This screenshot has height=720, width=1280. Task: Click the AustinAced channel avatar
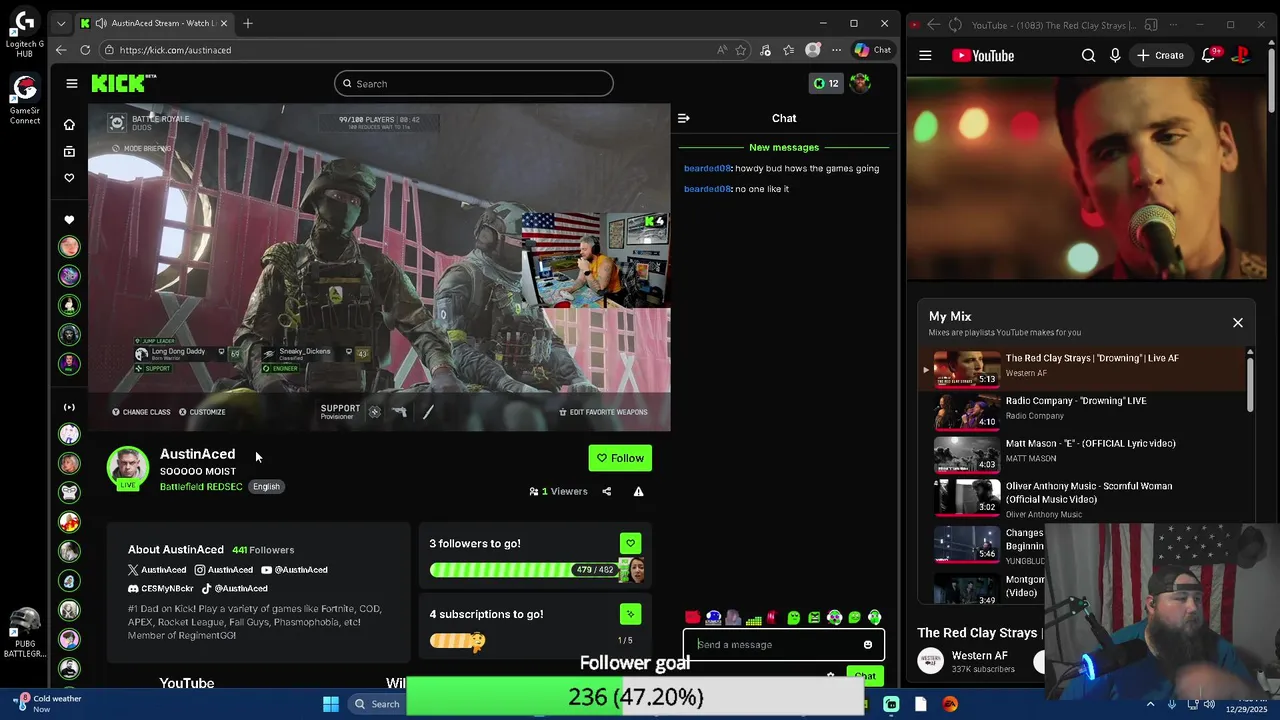point(128,467)
